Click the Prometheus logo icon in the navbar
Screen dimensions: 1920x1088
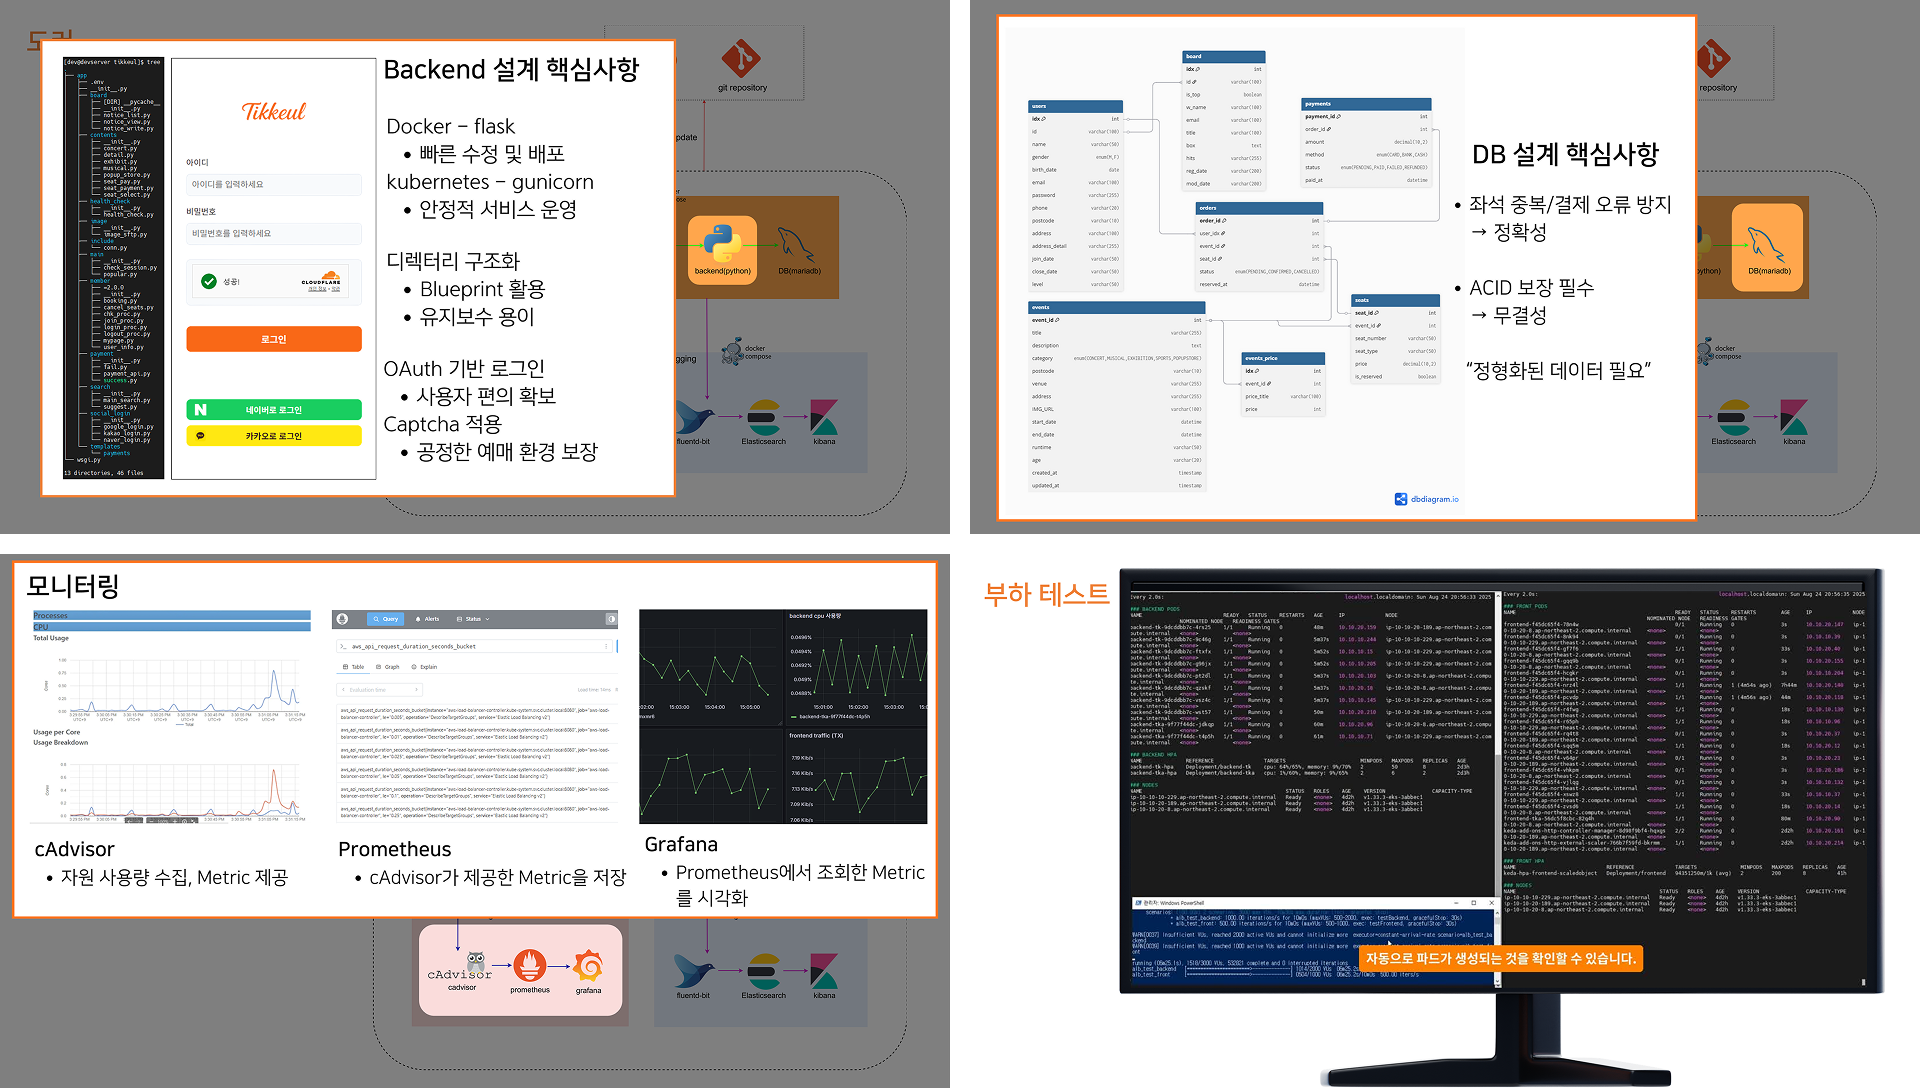coord(342,619)
